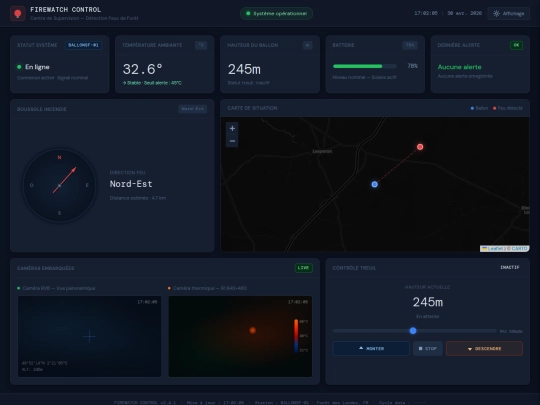This screenshot has width=540, height=405.
Task: Click the INACTIF winch status badge
Action: (510, 267)
